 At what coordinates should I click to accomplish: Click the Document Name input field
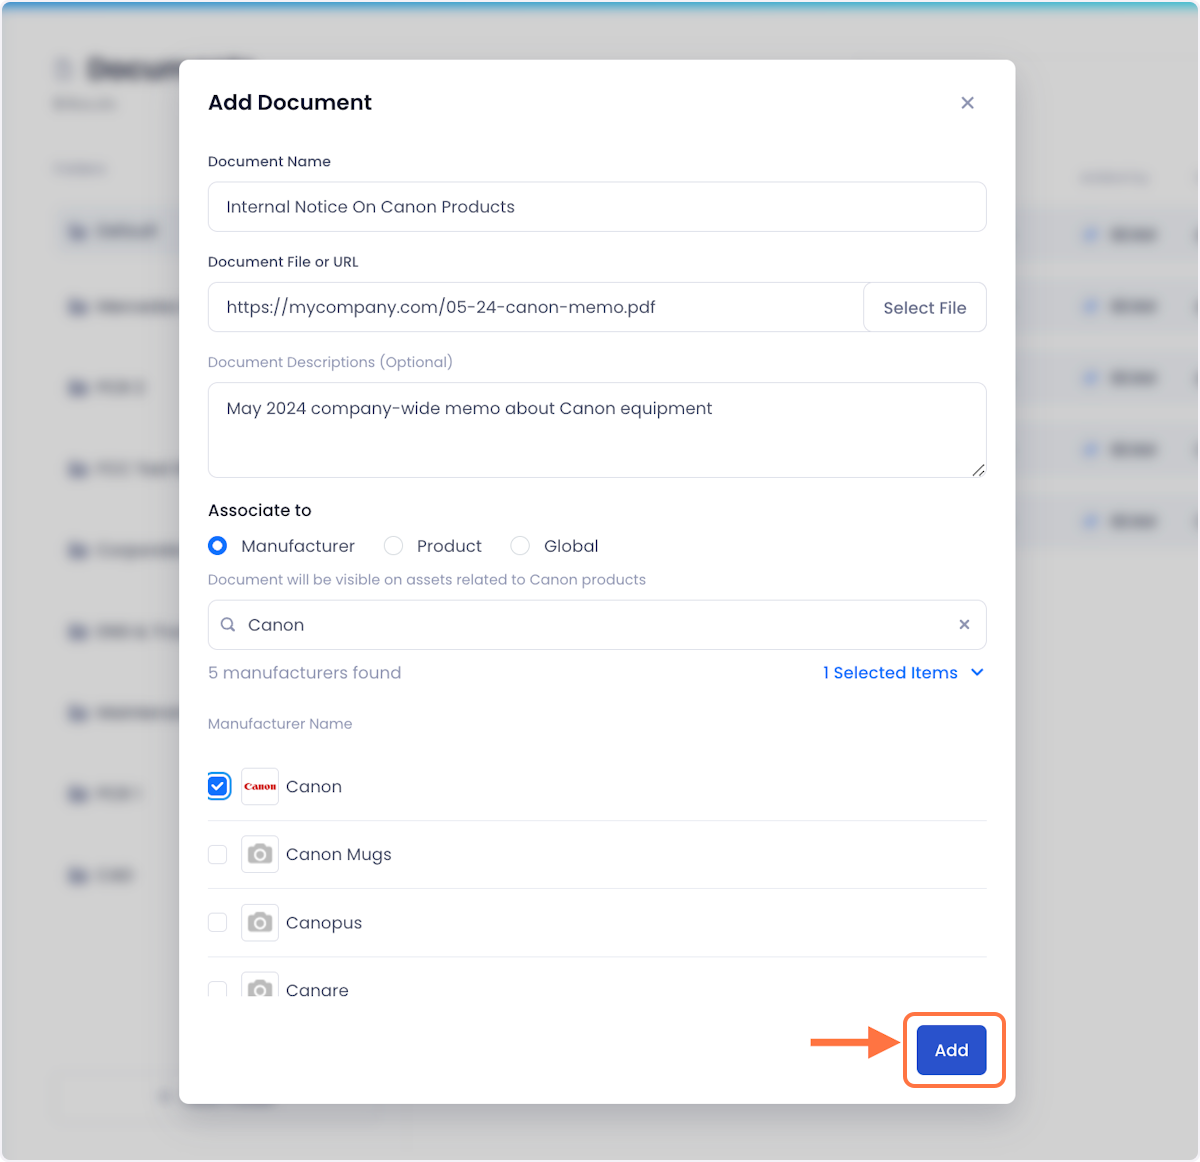(597, 207)
